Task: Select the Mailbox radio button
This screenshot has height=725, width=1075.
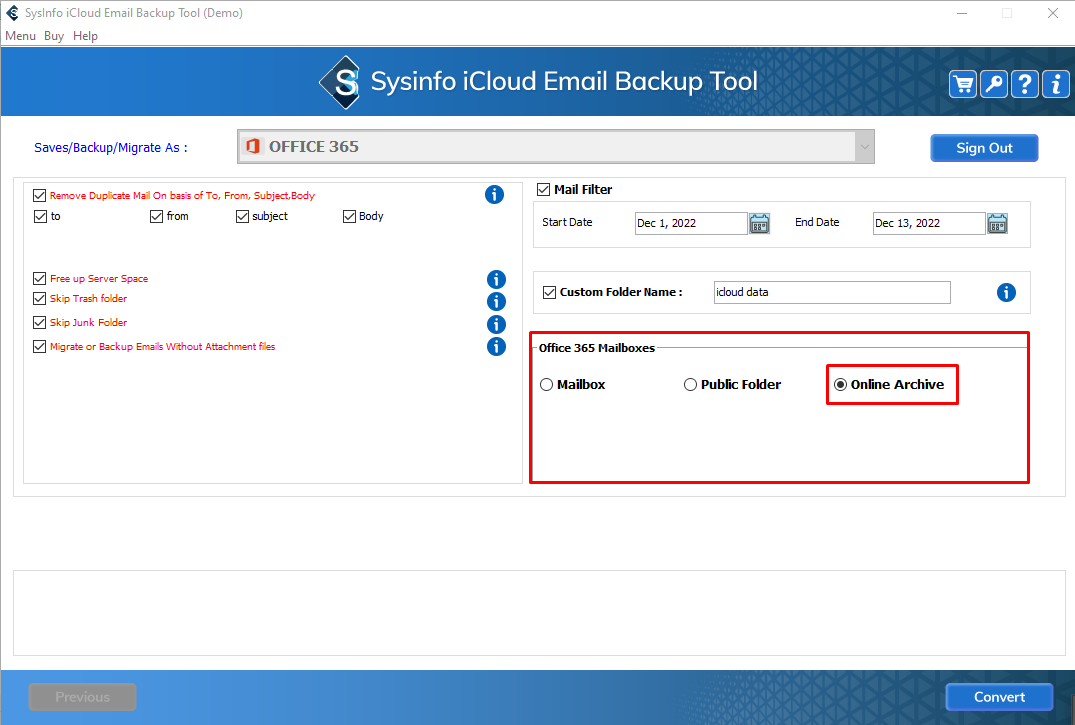Action: (547, 385)
